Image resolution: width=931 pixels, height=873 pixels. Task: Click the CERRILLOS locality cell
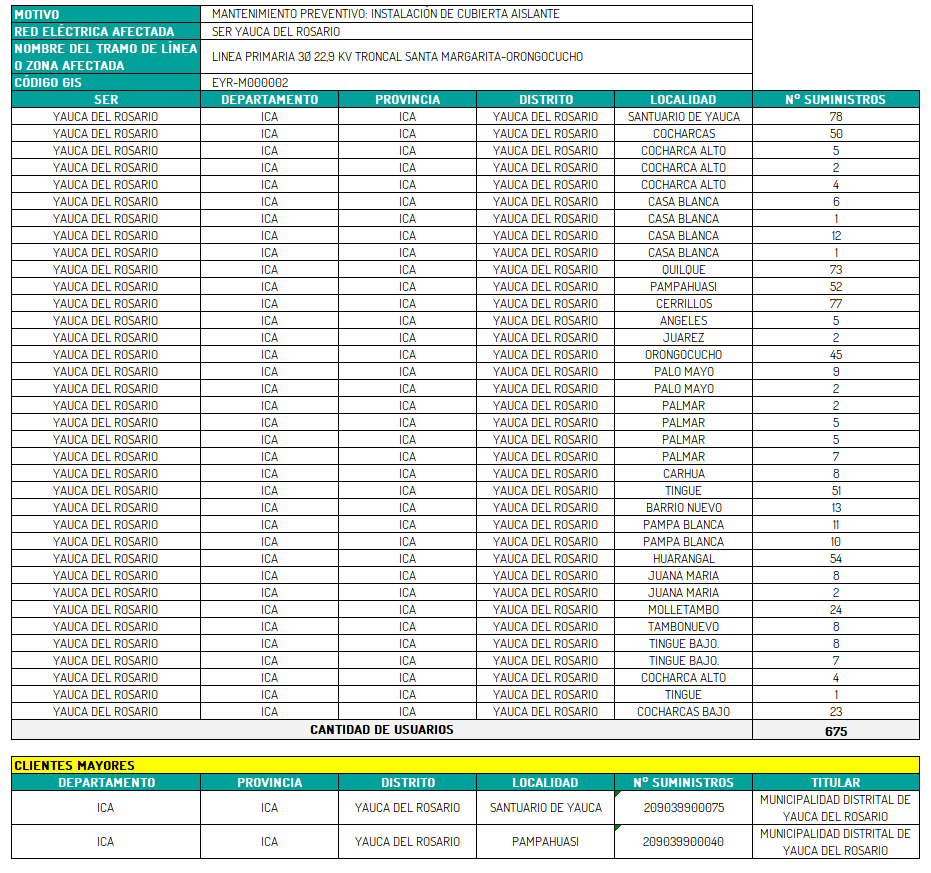point(683,304)
